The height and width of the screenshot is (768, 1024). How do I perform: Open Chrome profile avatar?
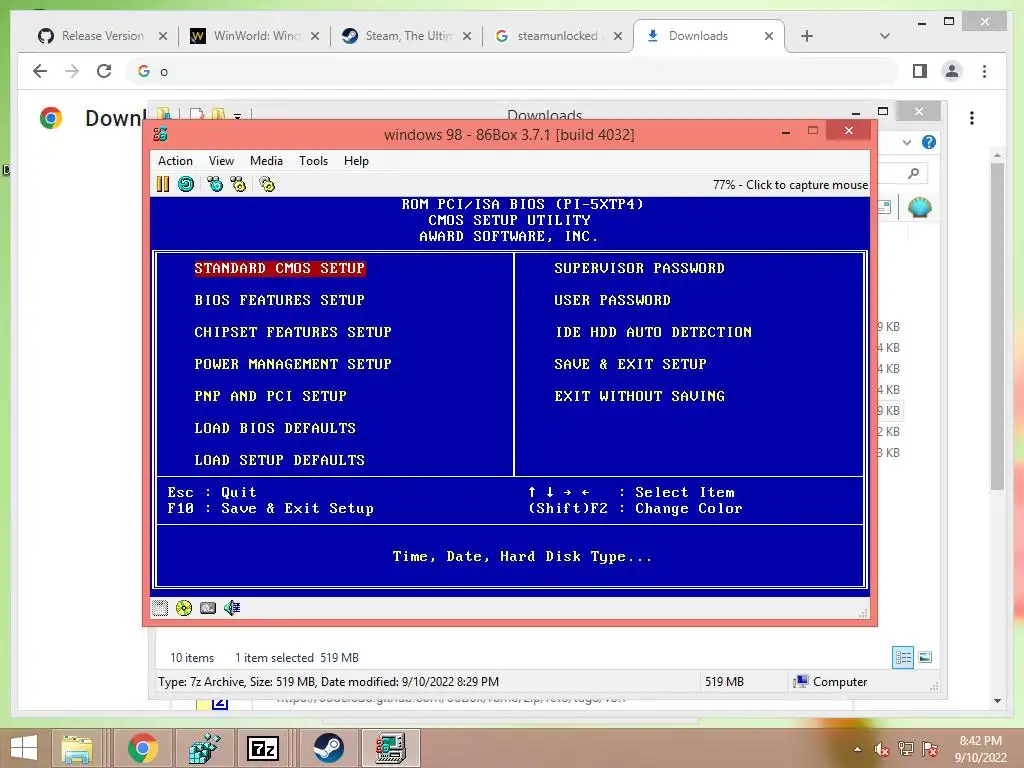click(952, 71)
